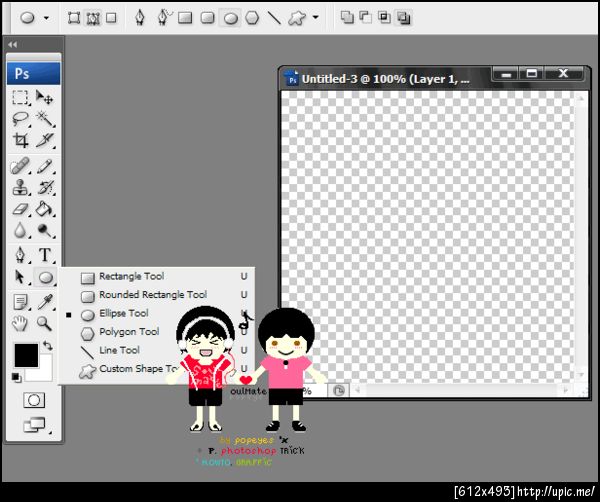
Task: Select the Crop tool
Action: click(20, 140)
